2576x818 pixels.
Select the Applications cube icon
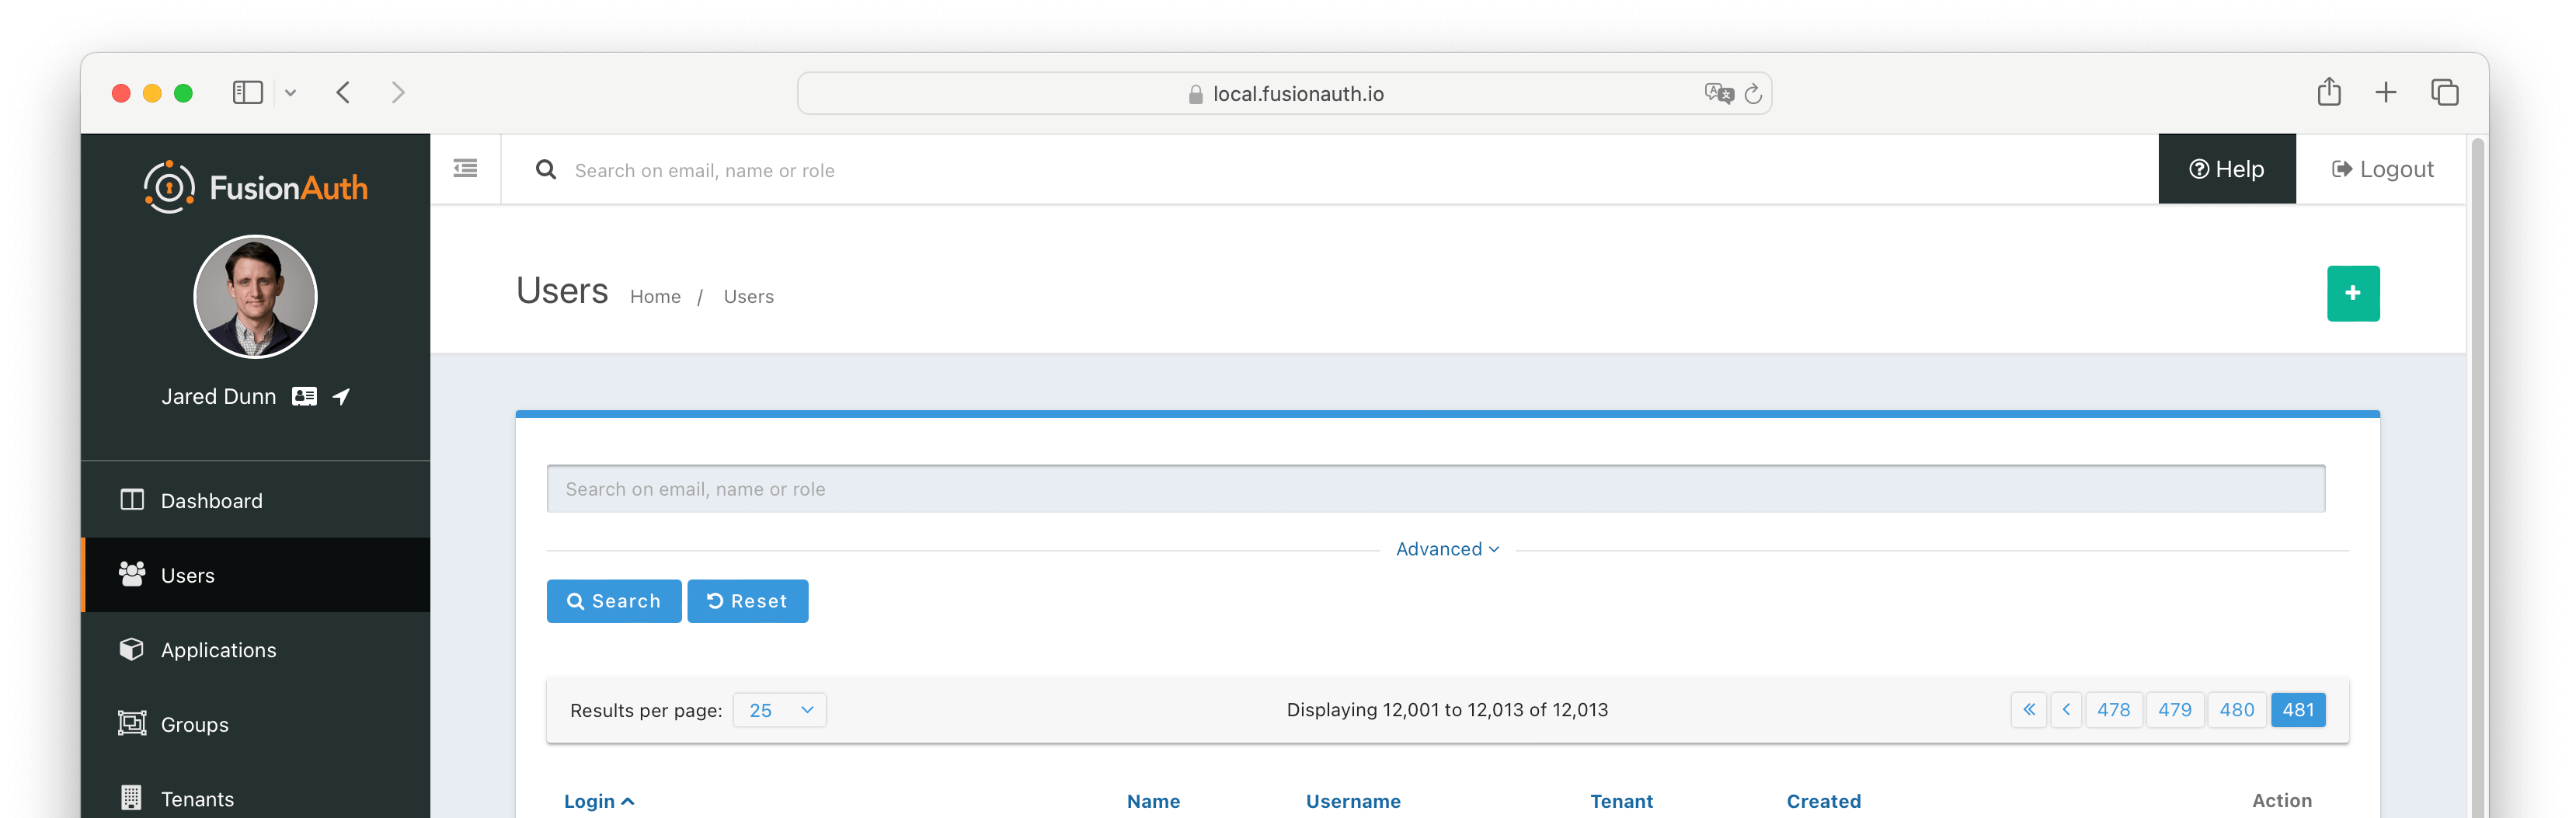click(131, 649)
